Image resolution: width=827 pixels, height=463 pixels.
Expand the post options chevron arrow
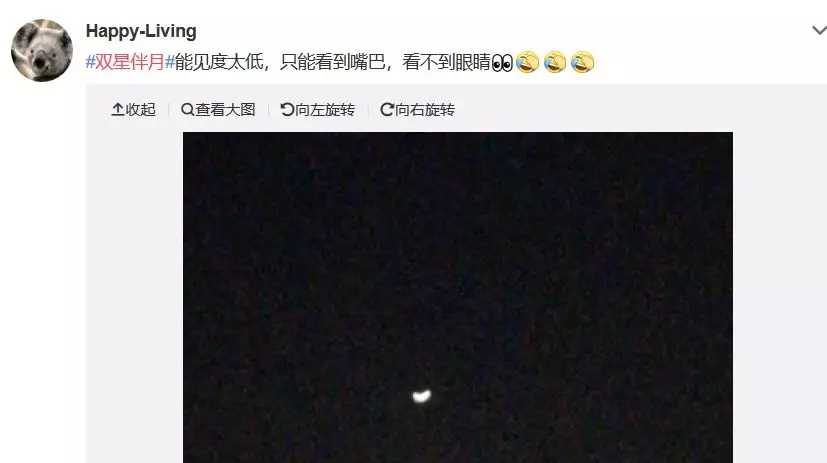click(819, 30)
